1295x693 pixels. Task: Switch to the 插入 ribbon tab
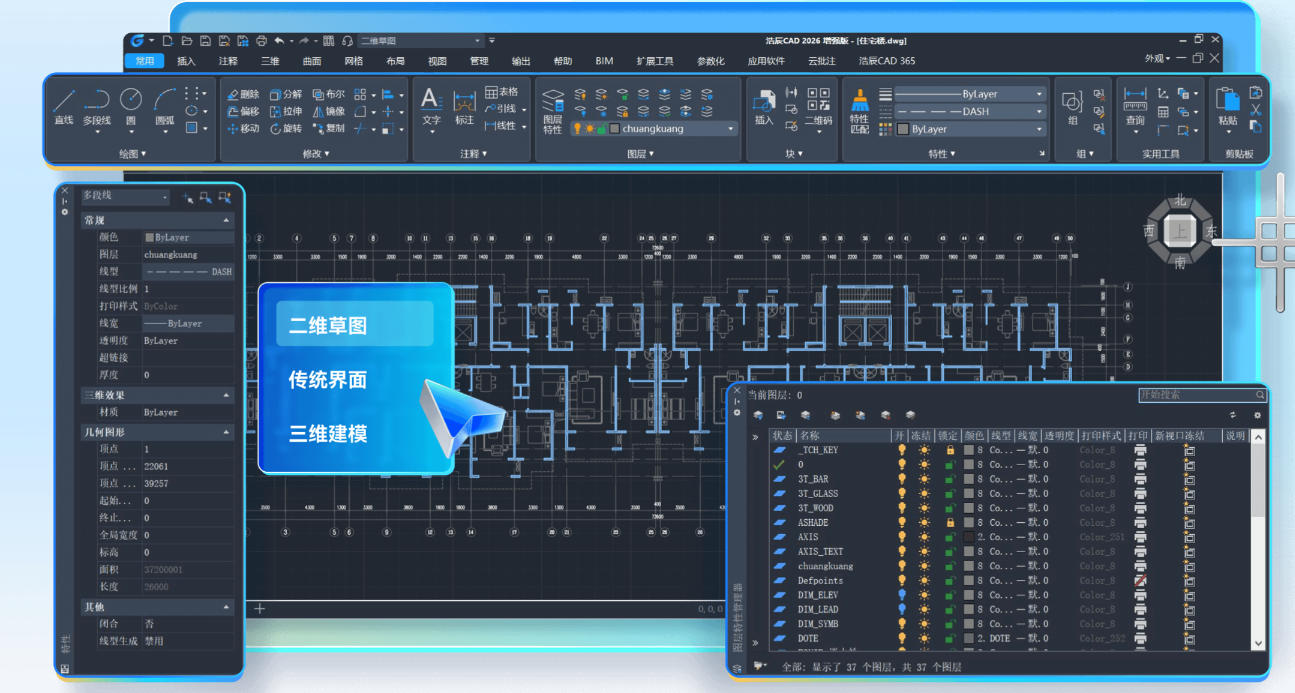click(x=186, y=61)
